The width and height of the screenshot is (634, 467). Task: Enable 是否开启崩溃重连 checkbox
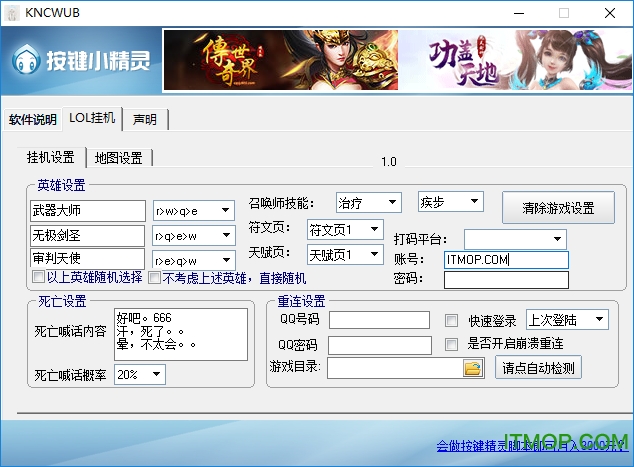coord(452,344)
